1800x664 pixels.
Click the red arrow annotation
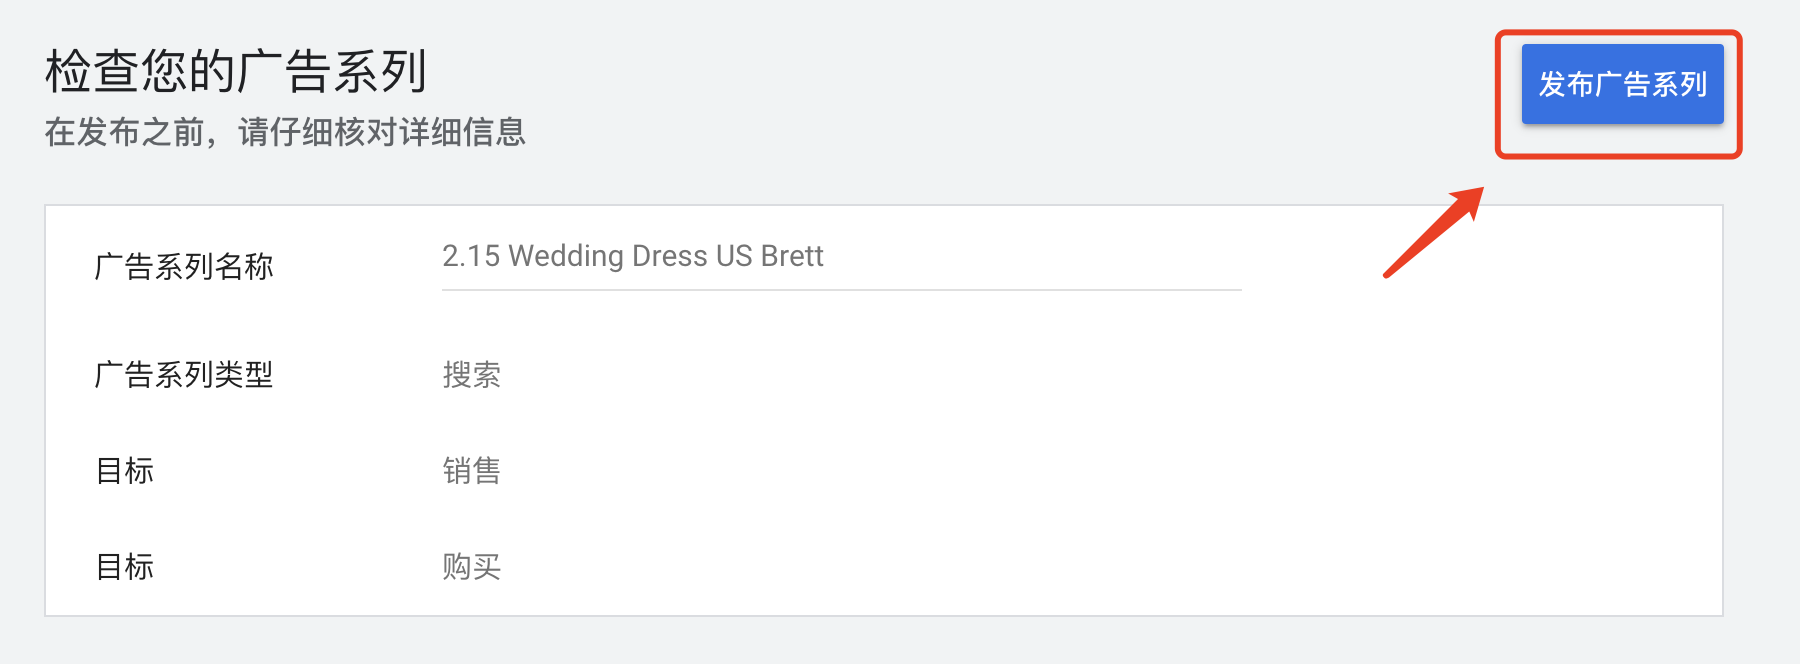click(1434, 231)
